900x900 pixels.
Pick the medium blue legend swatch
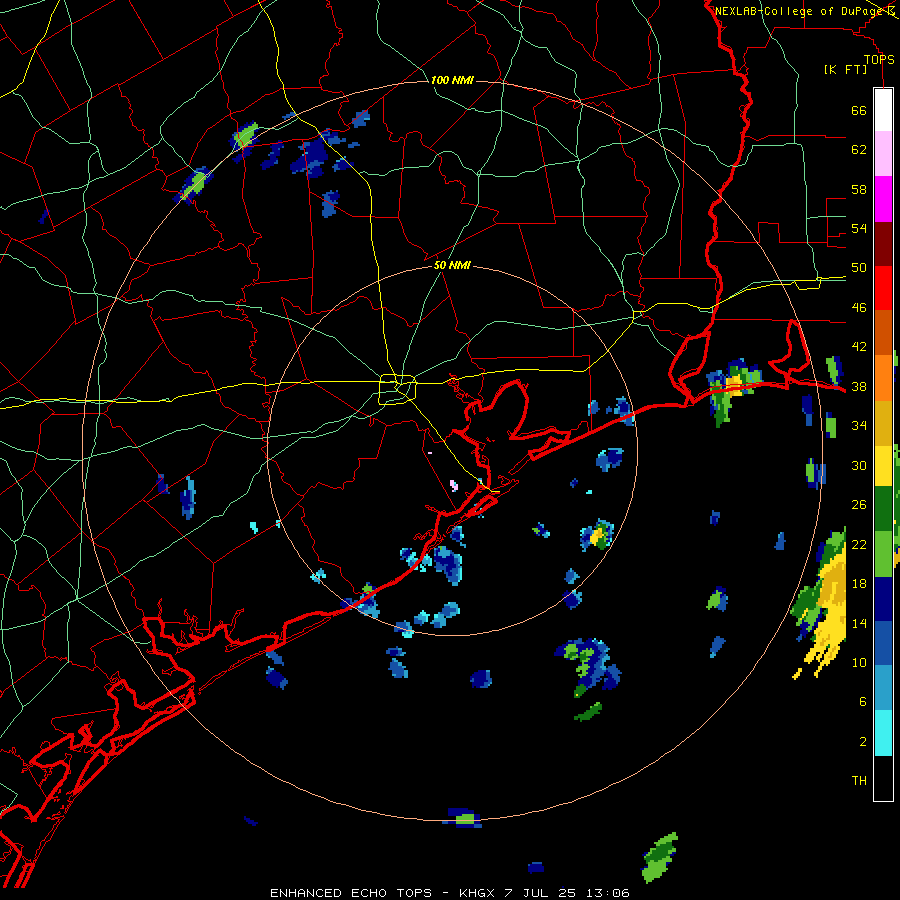(883, 643)
